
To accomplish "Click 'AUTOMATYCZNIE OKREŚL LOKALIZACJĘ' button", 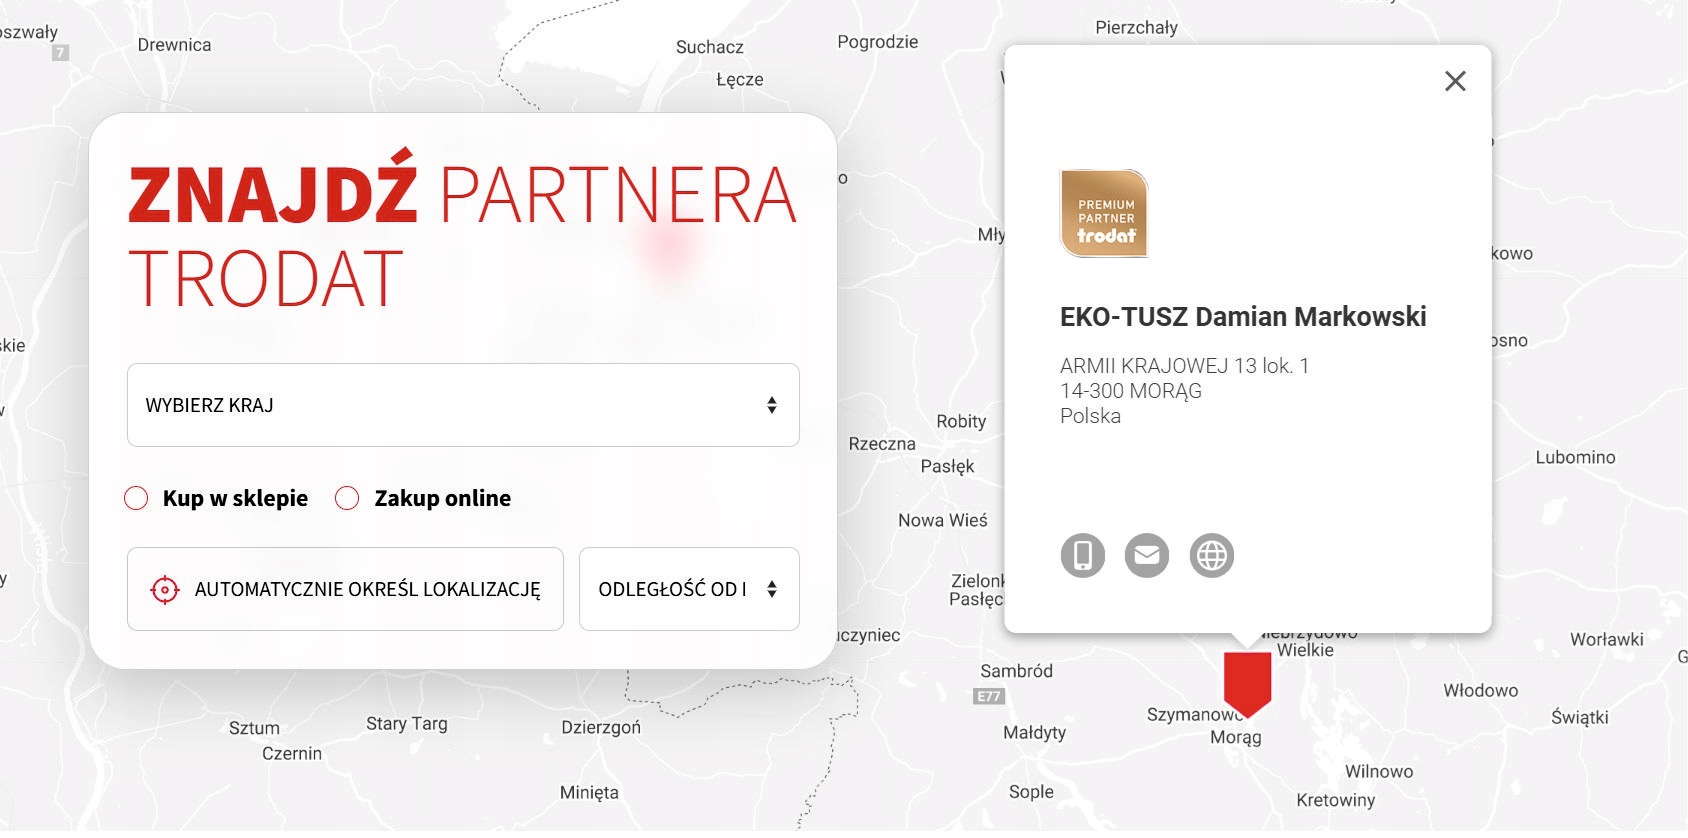I will [x=345, y=589].
